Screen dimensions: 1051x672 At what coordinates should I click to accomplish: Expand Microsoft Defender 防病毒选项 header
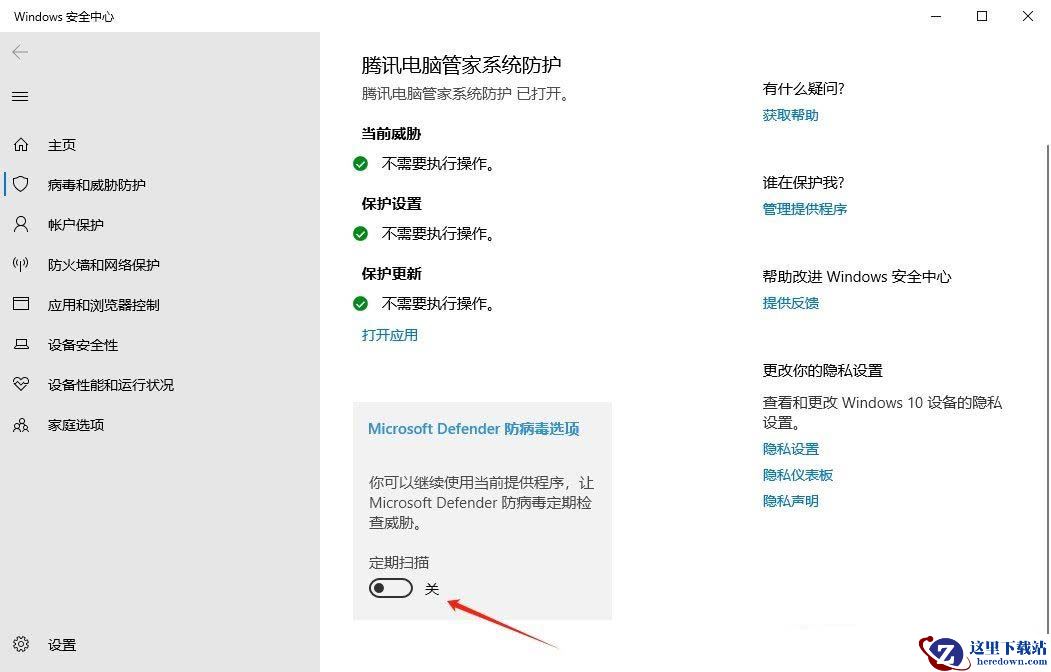(x=473, y=429)
